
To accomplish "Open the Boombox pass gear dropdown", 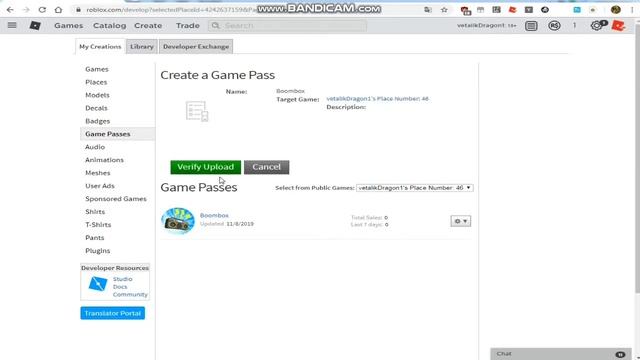I will pos(460,221).
